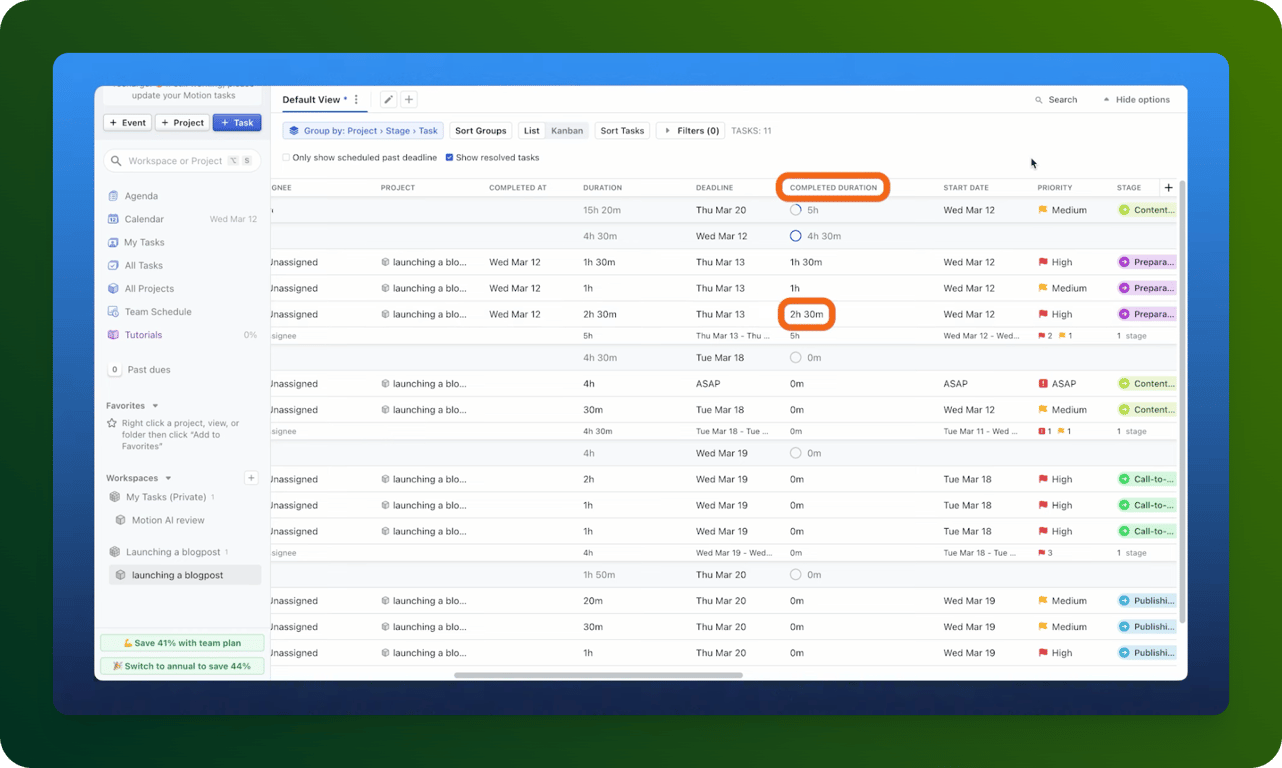Viewport: 1282px width, 768px height.
Task: Click the purple stage badge in the 1h 30m row
Action: click(1146, 262)
